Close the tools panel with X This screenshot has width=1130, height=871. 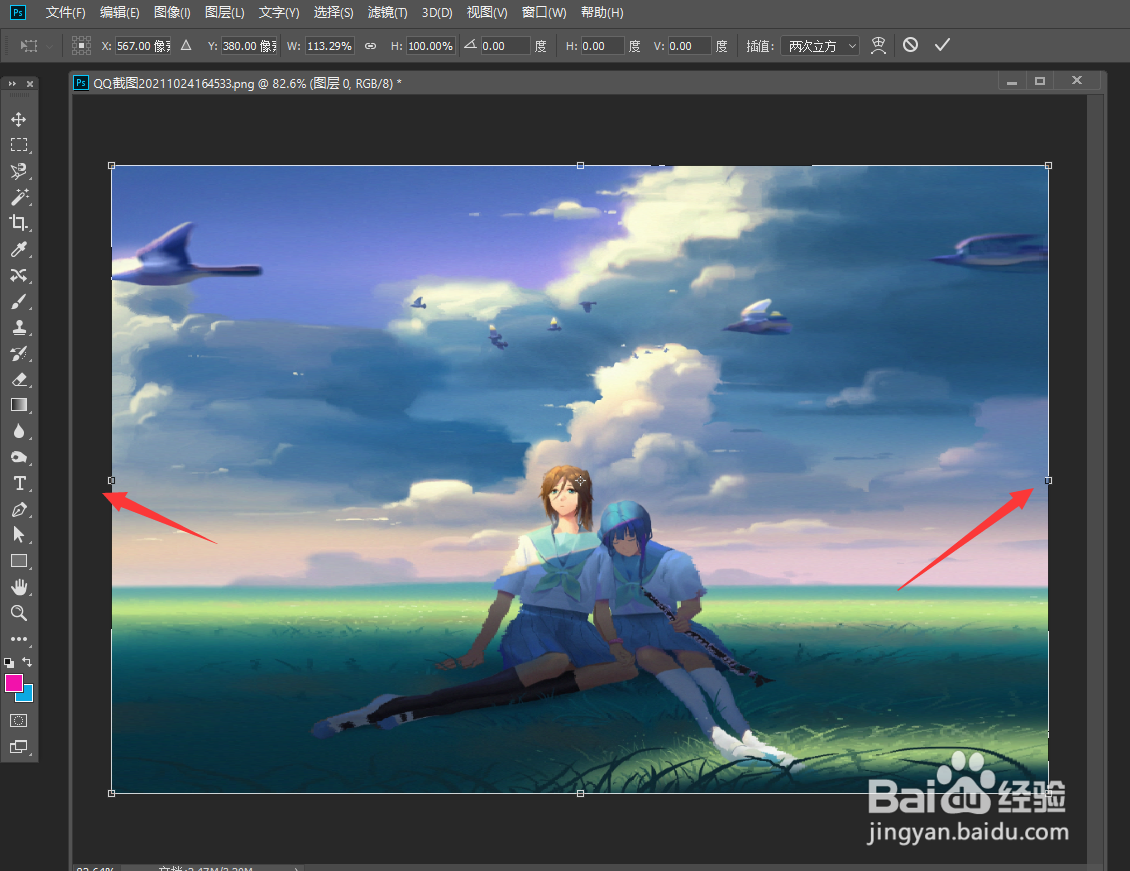tap(30, 84)
